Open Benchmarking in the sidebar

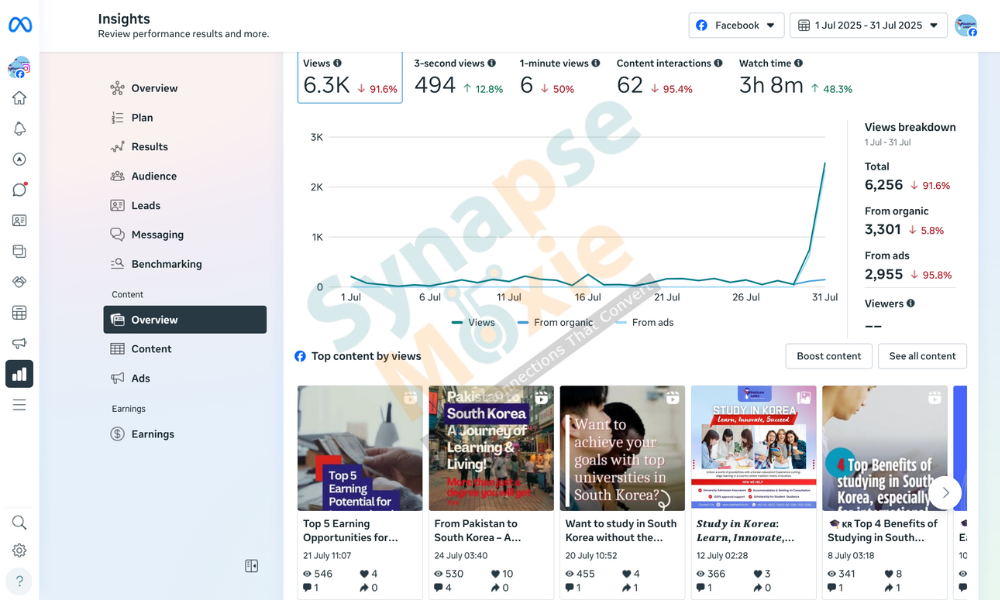[x=166, y=264]
